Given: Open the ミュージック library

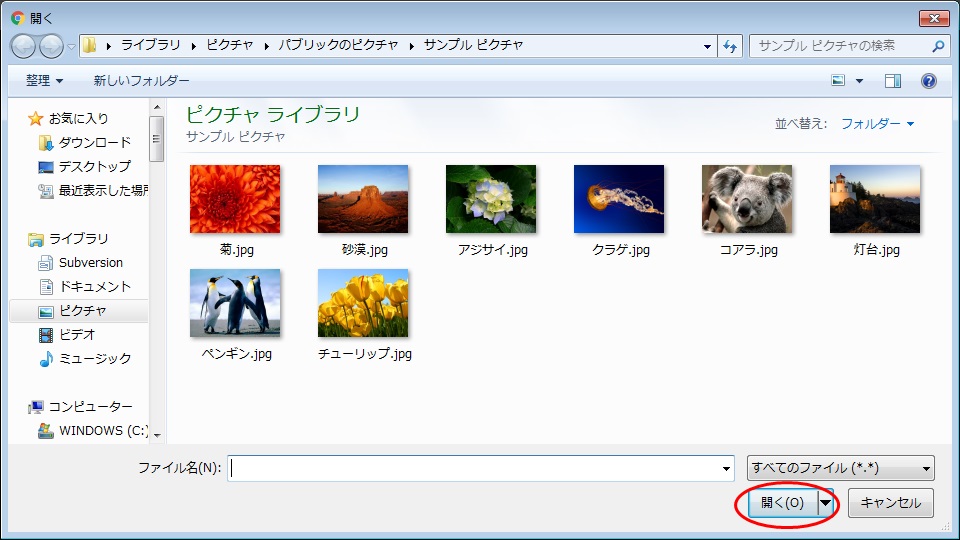Looking at the screenshot, I should 95,358.
